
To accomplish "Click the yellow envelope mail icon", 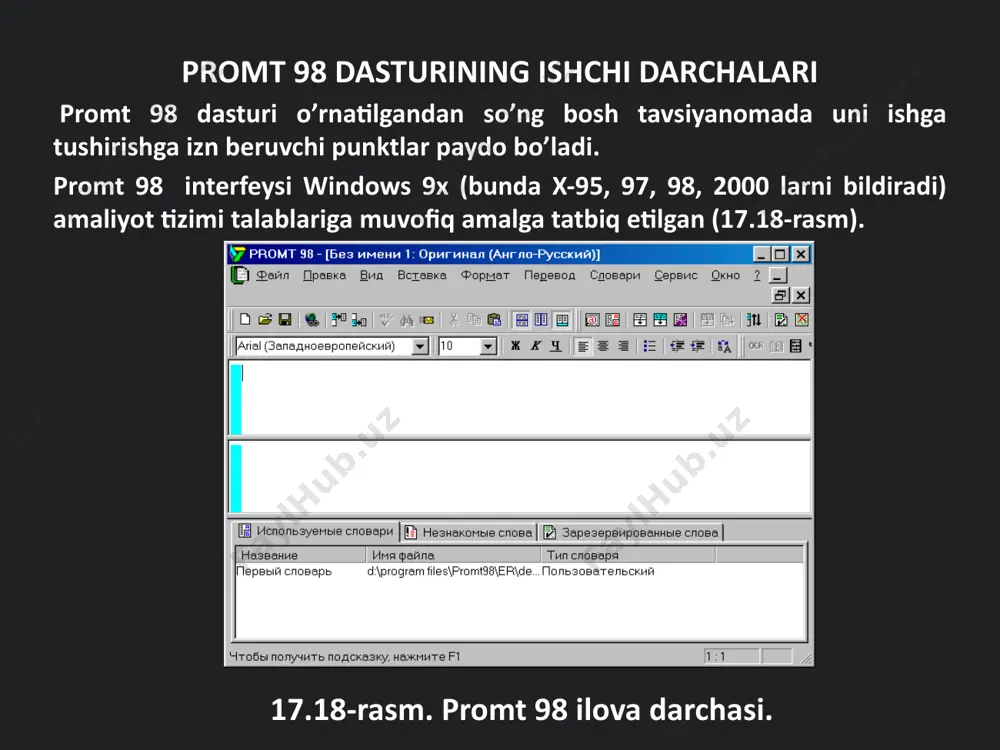I will [x=427, y=320].
